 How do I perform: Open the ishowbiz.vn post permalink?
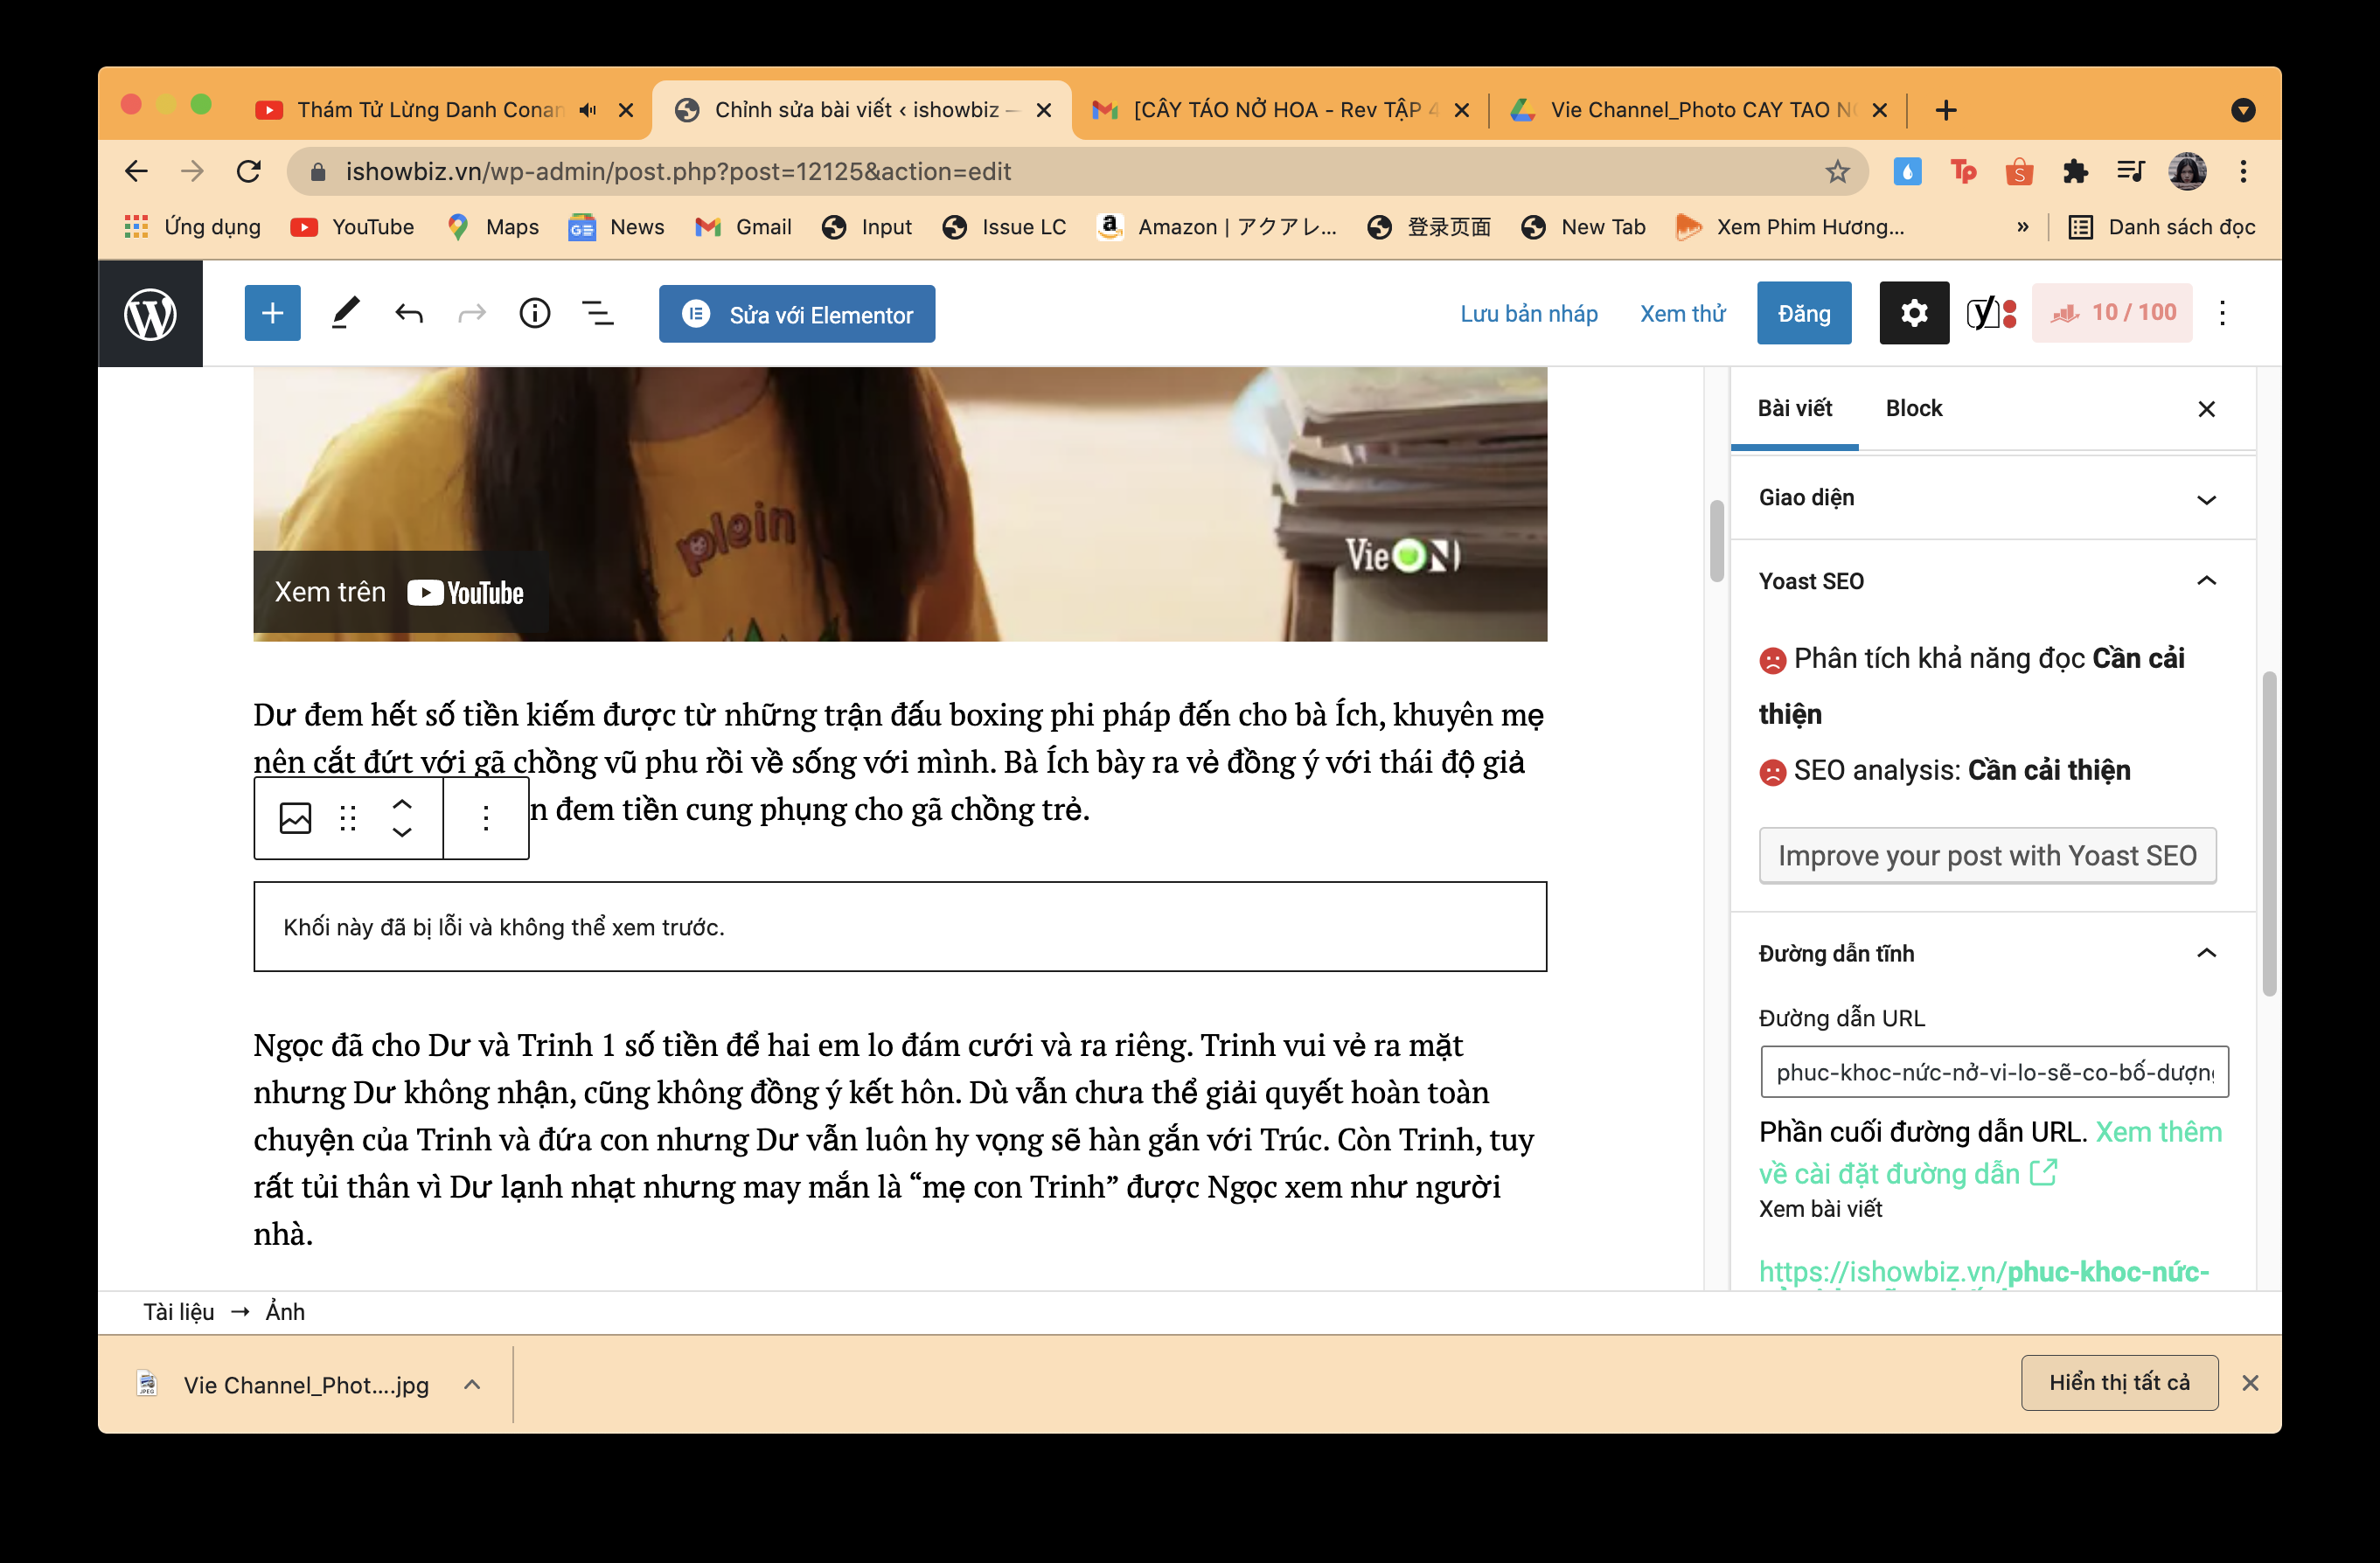coord(1984,1272)
